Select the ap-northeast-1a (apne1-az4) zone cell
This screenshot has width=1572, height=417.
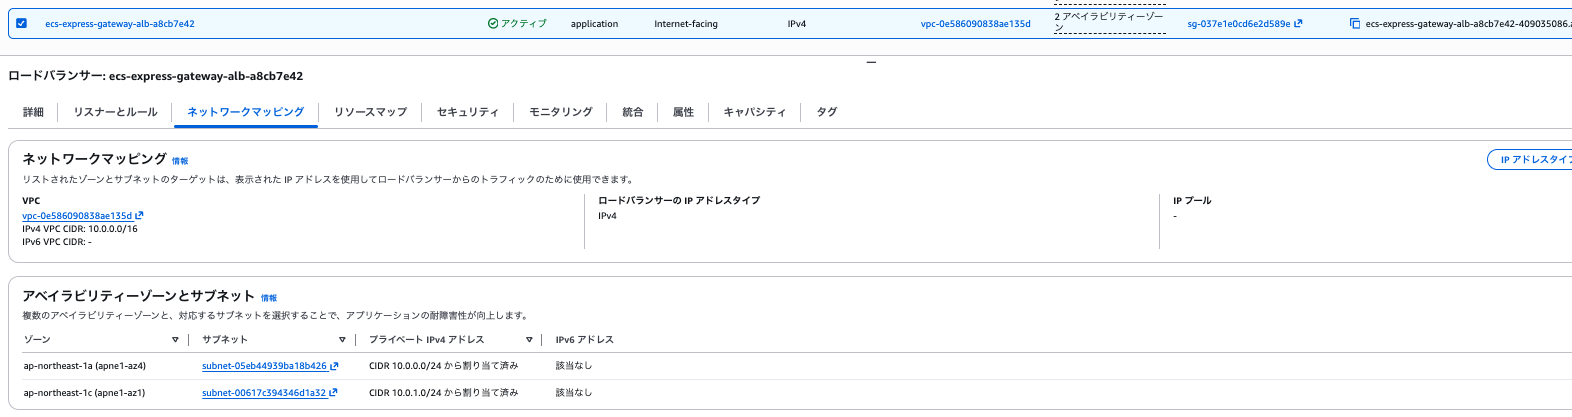tap(85, 366)
